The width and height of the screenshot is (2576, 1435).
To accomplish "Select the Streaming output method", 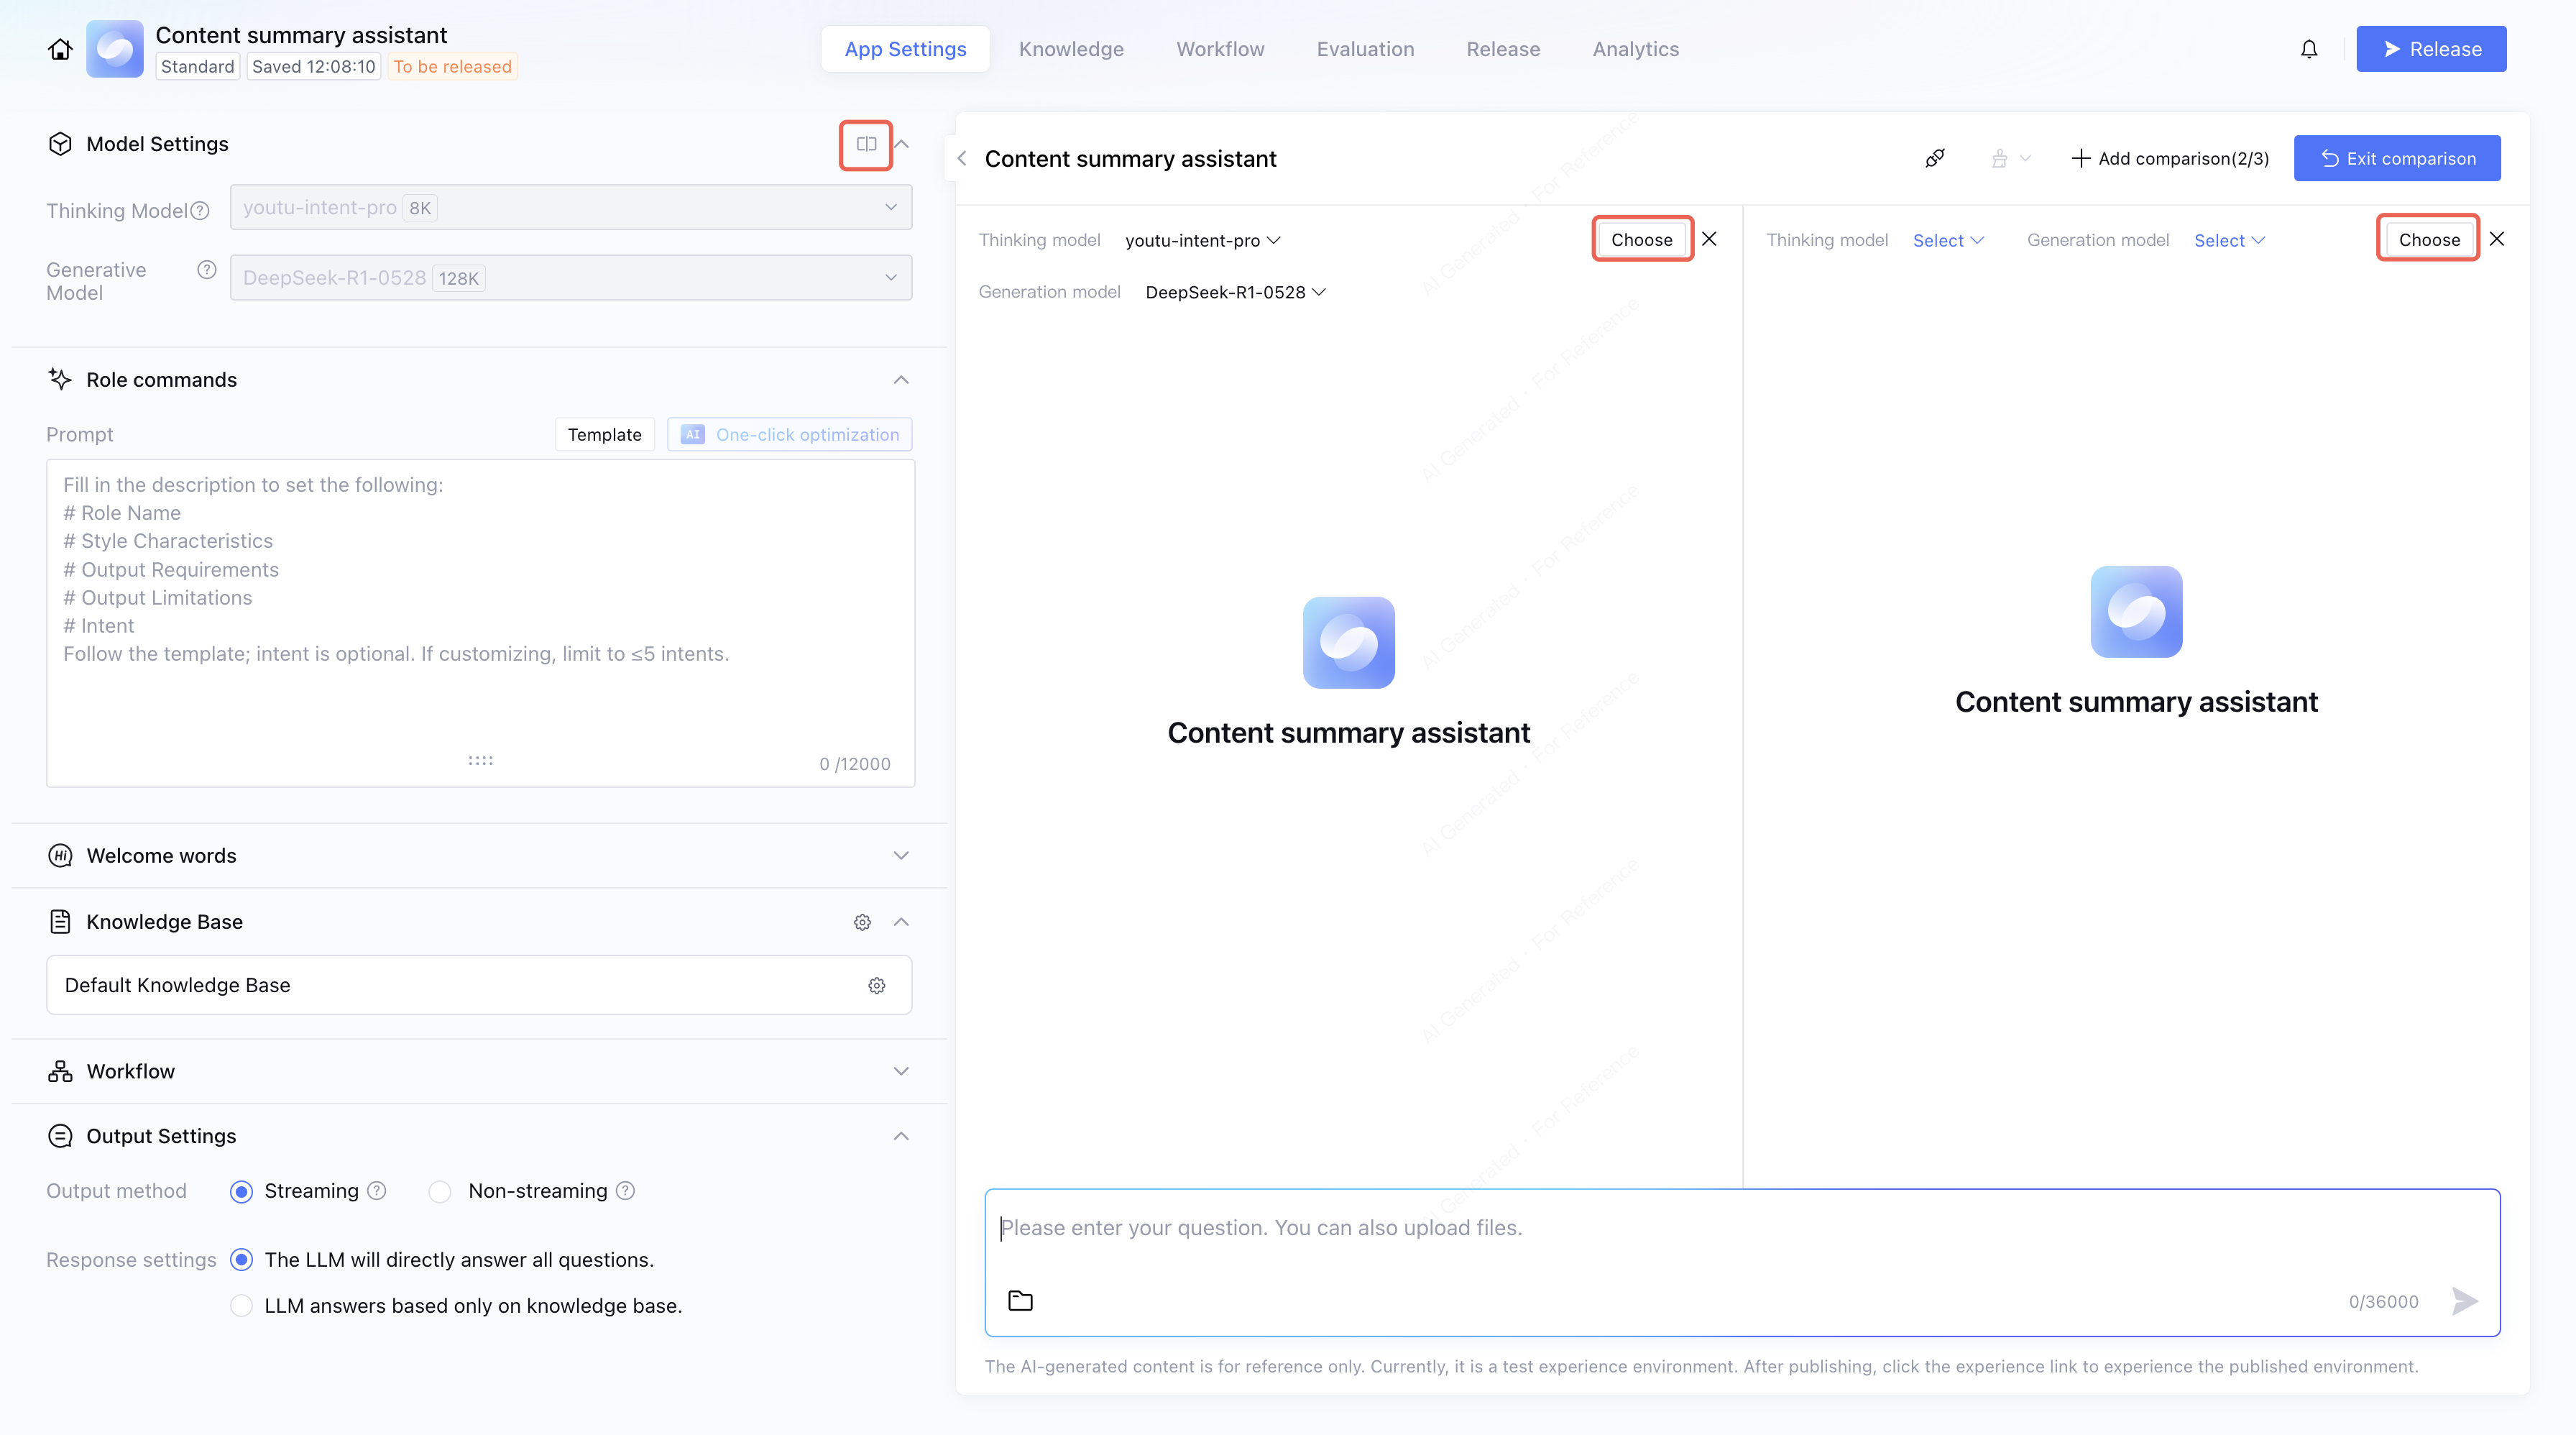I will pyautogui.click(x=241, y=1191).
